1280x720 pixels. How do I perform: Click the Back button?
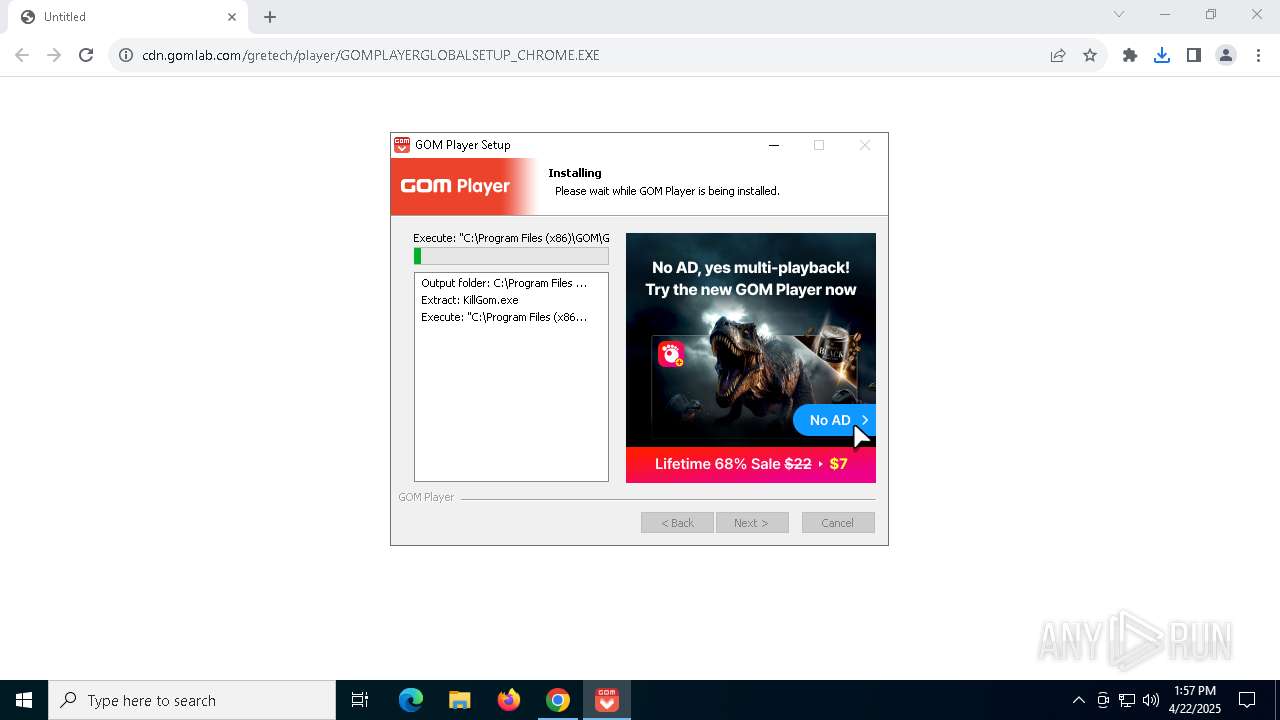(677, 523)
